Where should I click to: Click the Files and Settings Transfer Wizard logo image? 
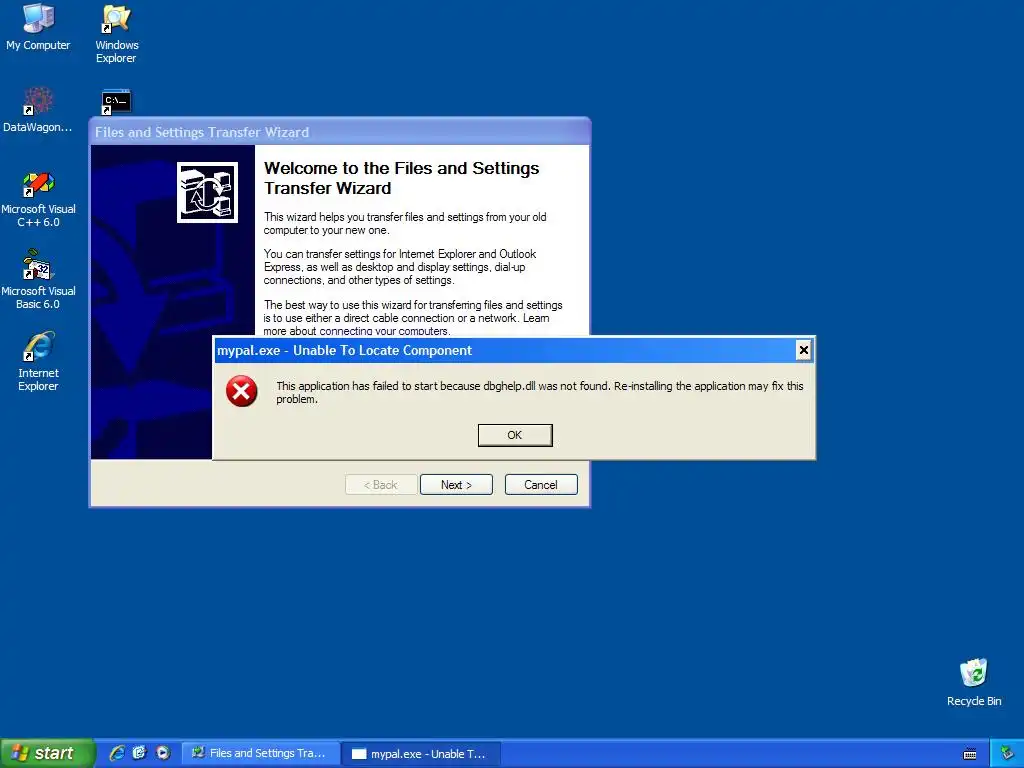tap(207, 193)
